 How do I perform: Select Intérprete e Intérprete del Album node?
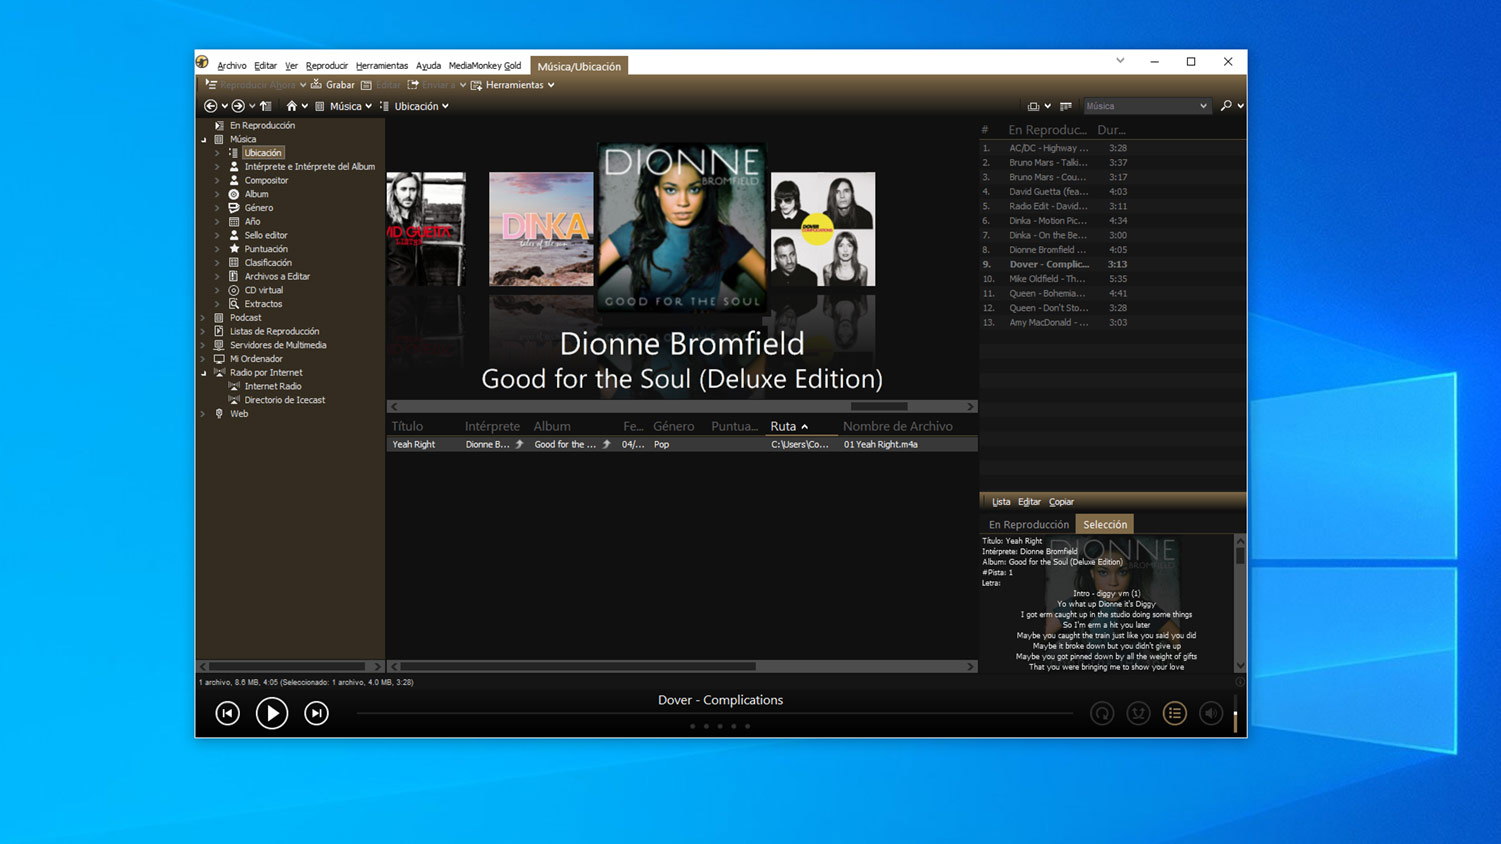point(309,167)
